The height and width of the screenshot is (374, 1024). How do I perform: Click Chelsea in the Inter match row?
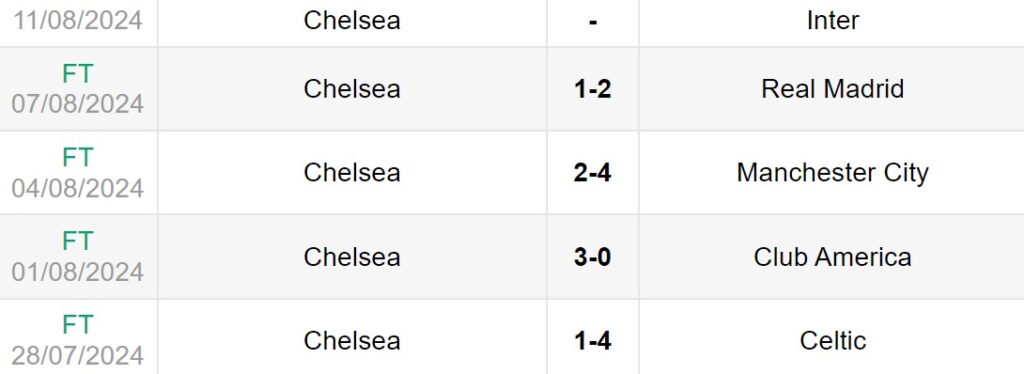pyautogui.click(x=352, y=20)
